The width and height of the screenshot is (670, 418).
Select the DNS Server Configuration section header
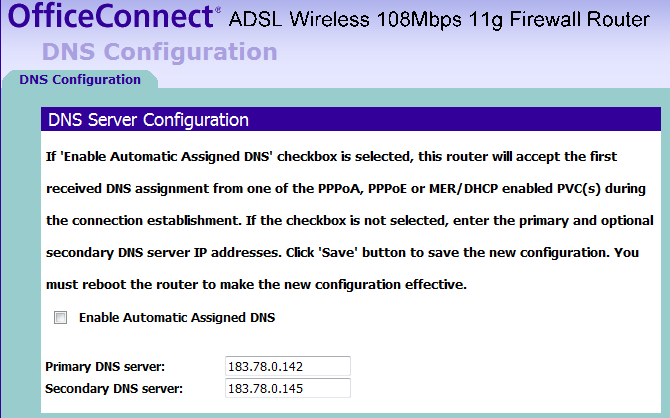tap(148, 120)
